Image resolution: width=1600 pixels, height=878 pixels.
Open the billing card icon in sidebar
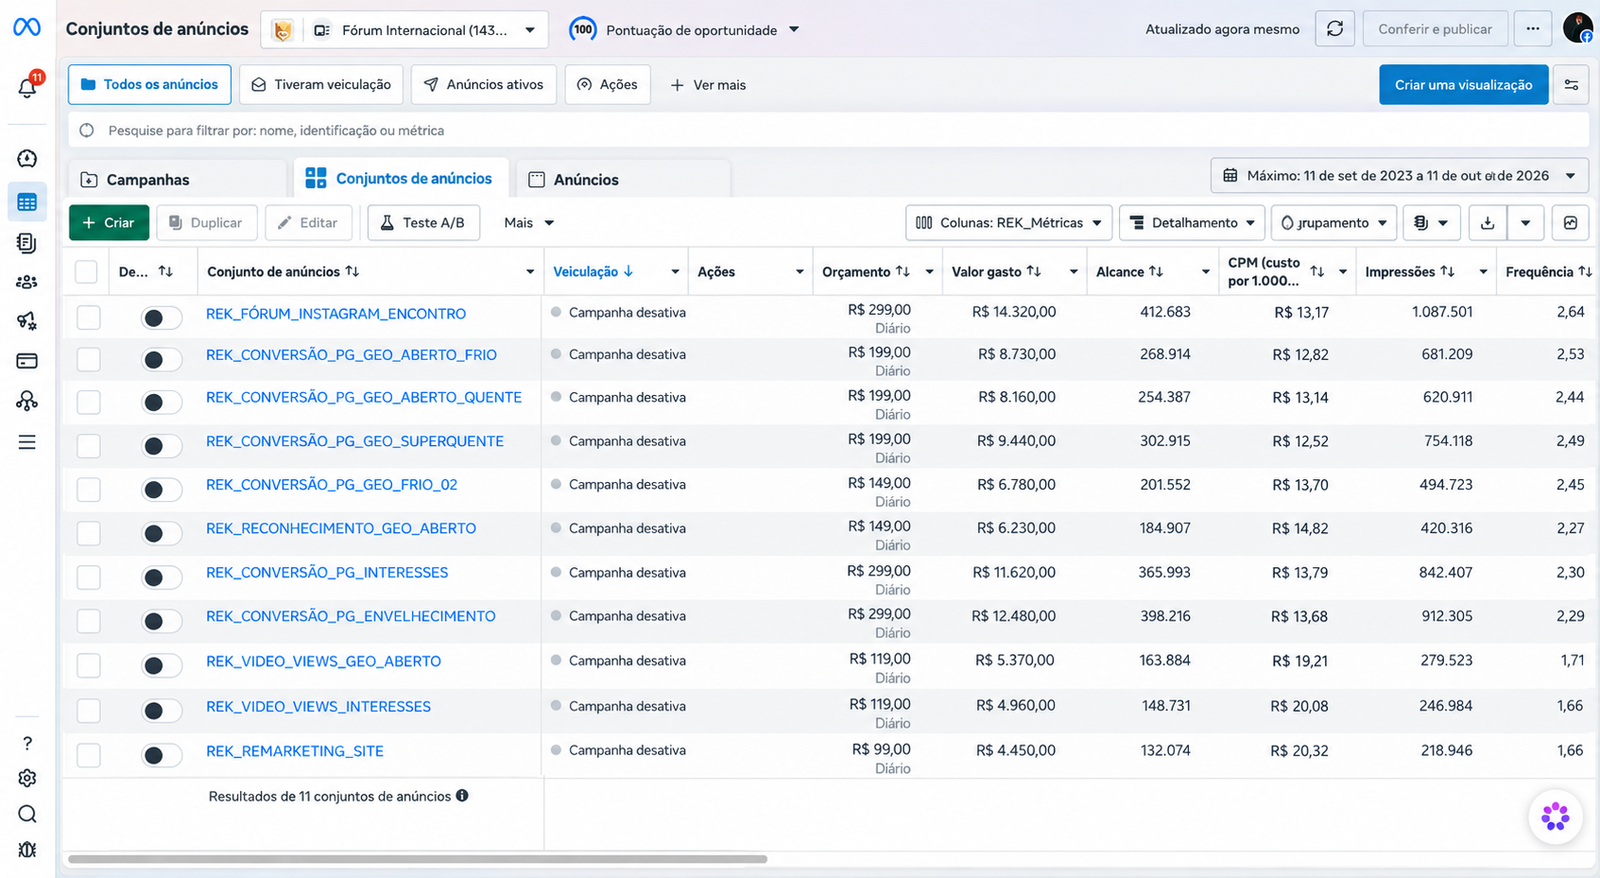pos(27,361)
